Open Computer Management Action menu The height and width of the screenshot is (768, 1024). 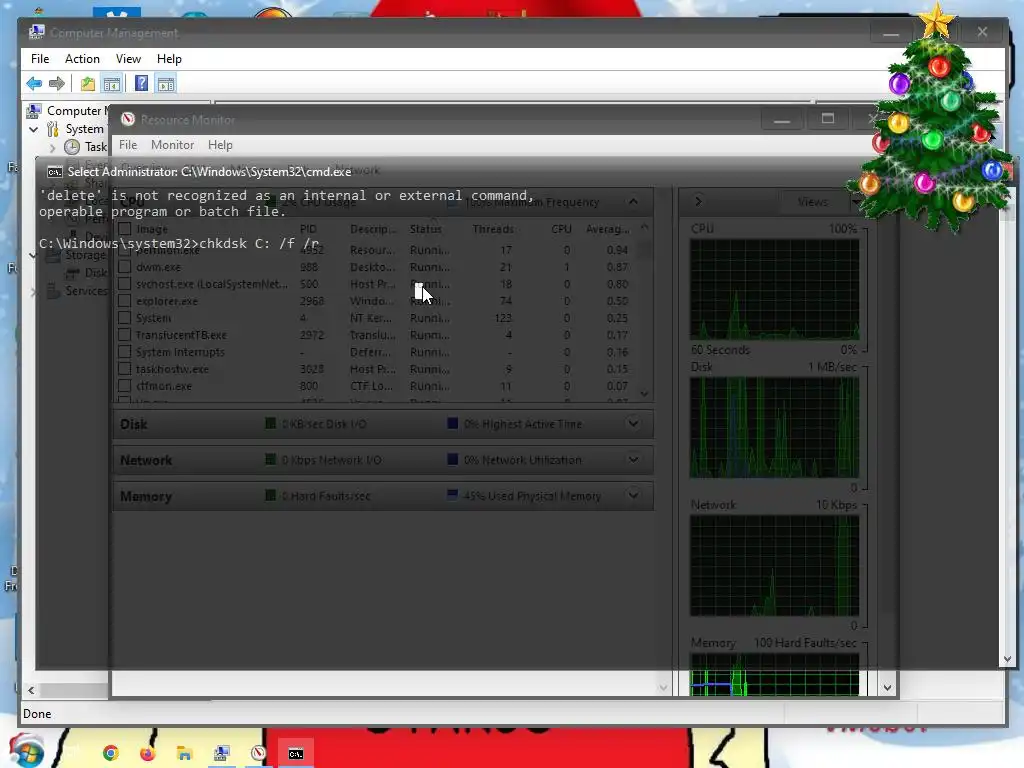tap(82, 59)
